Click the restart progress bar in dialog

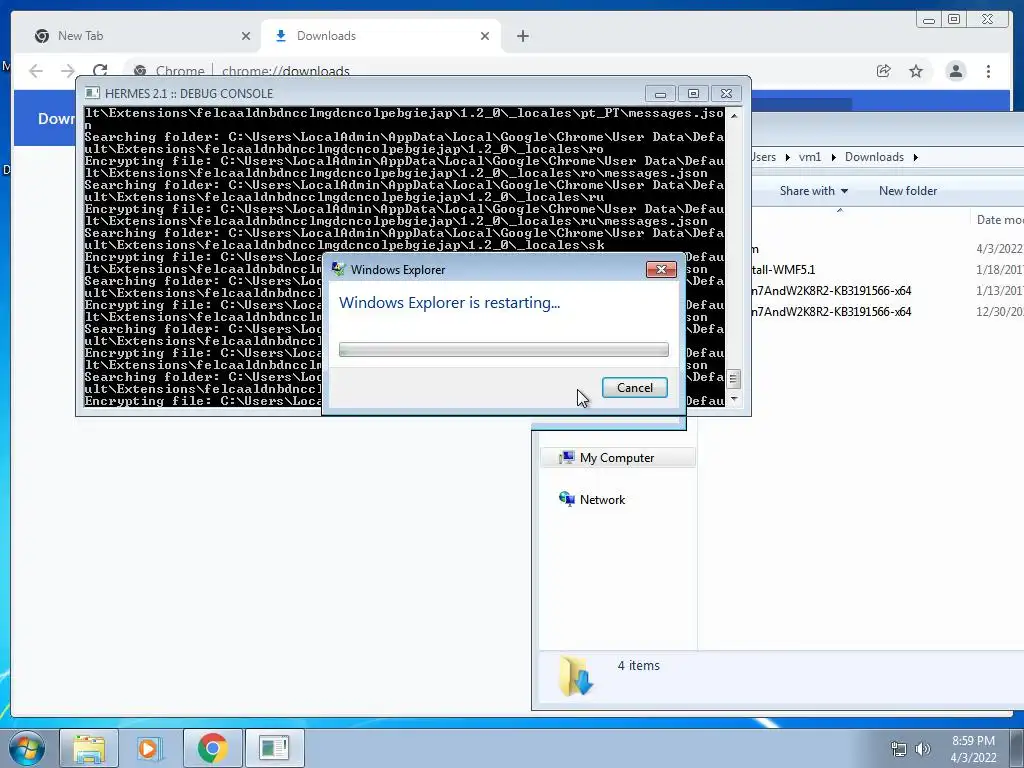point(504,349)
